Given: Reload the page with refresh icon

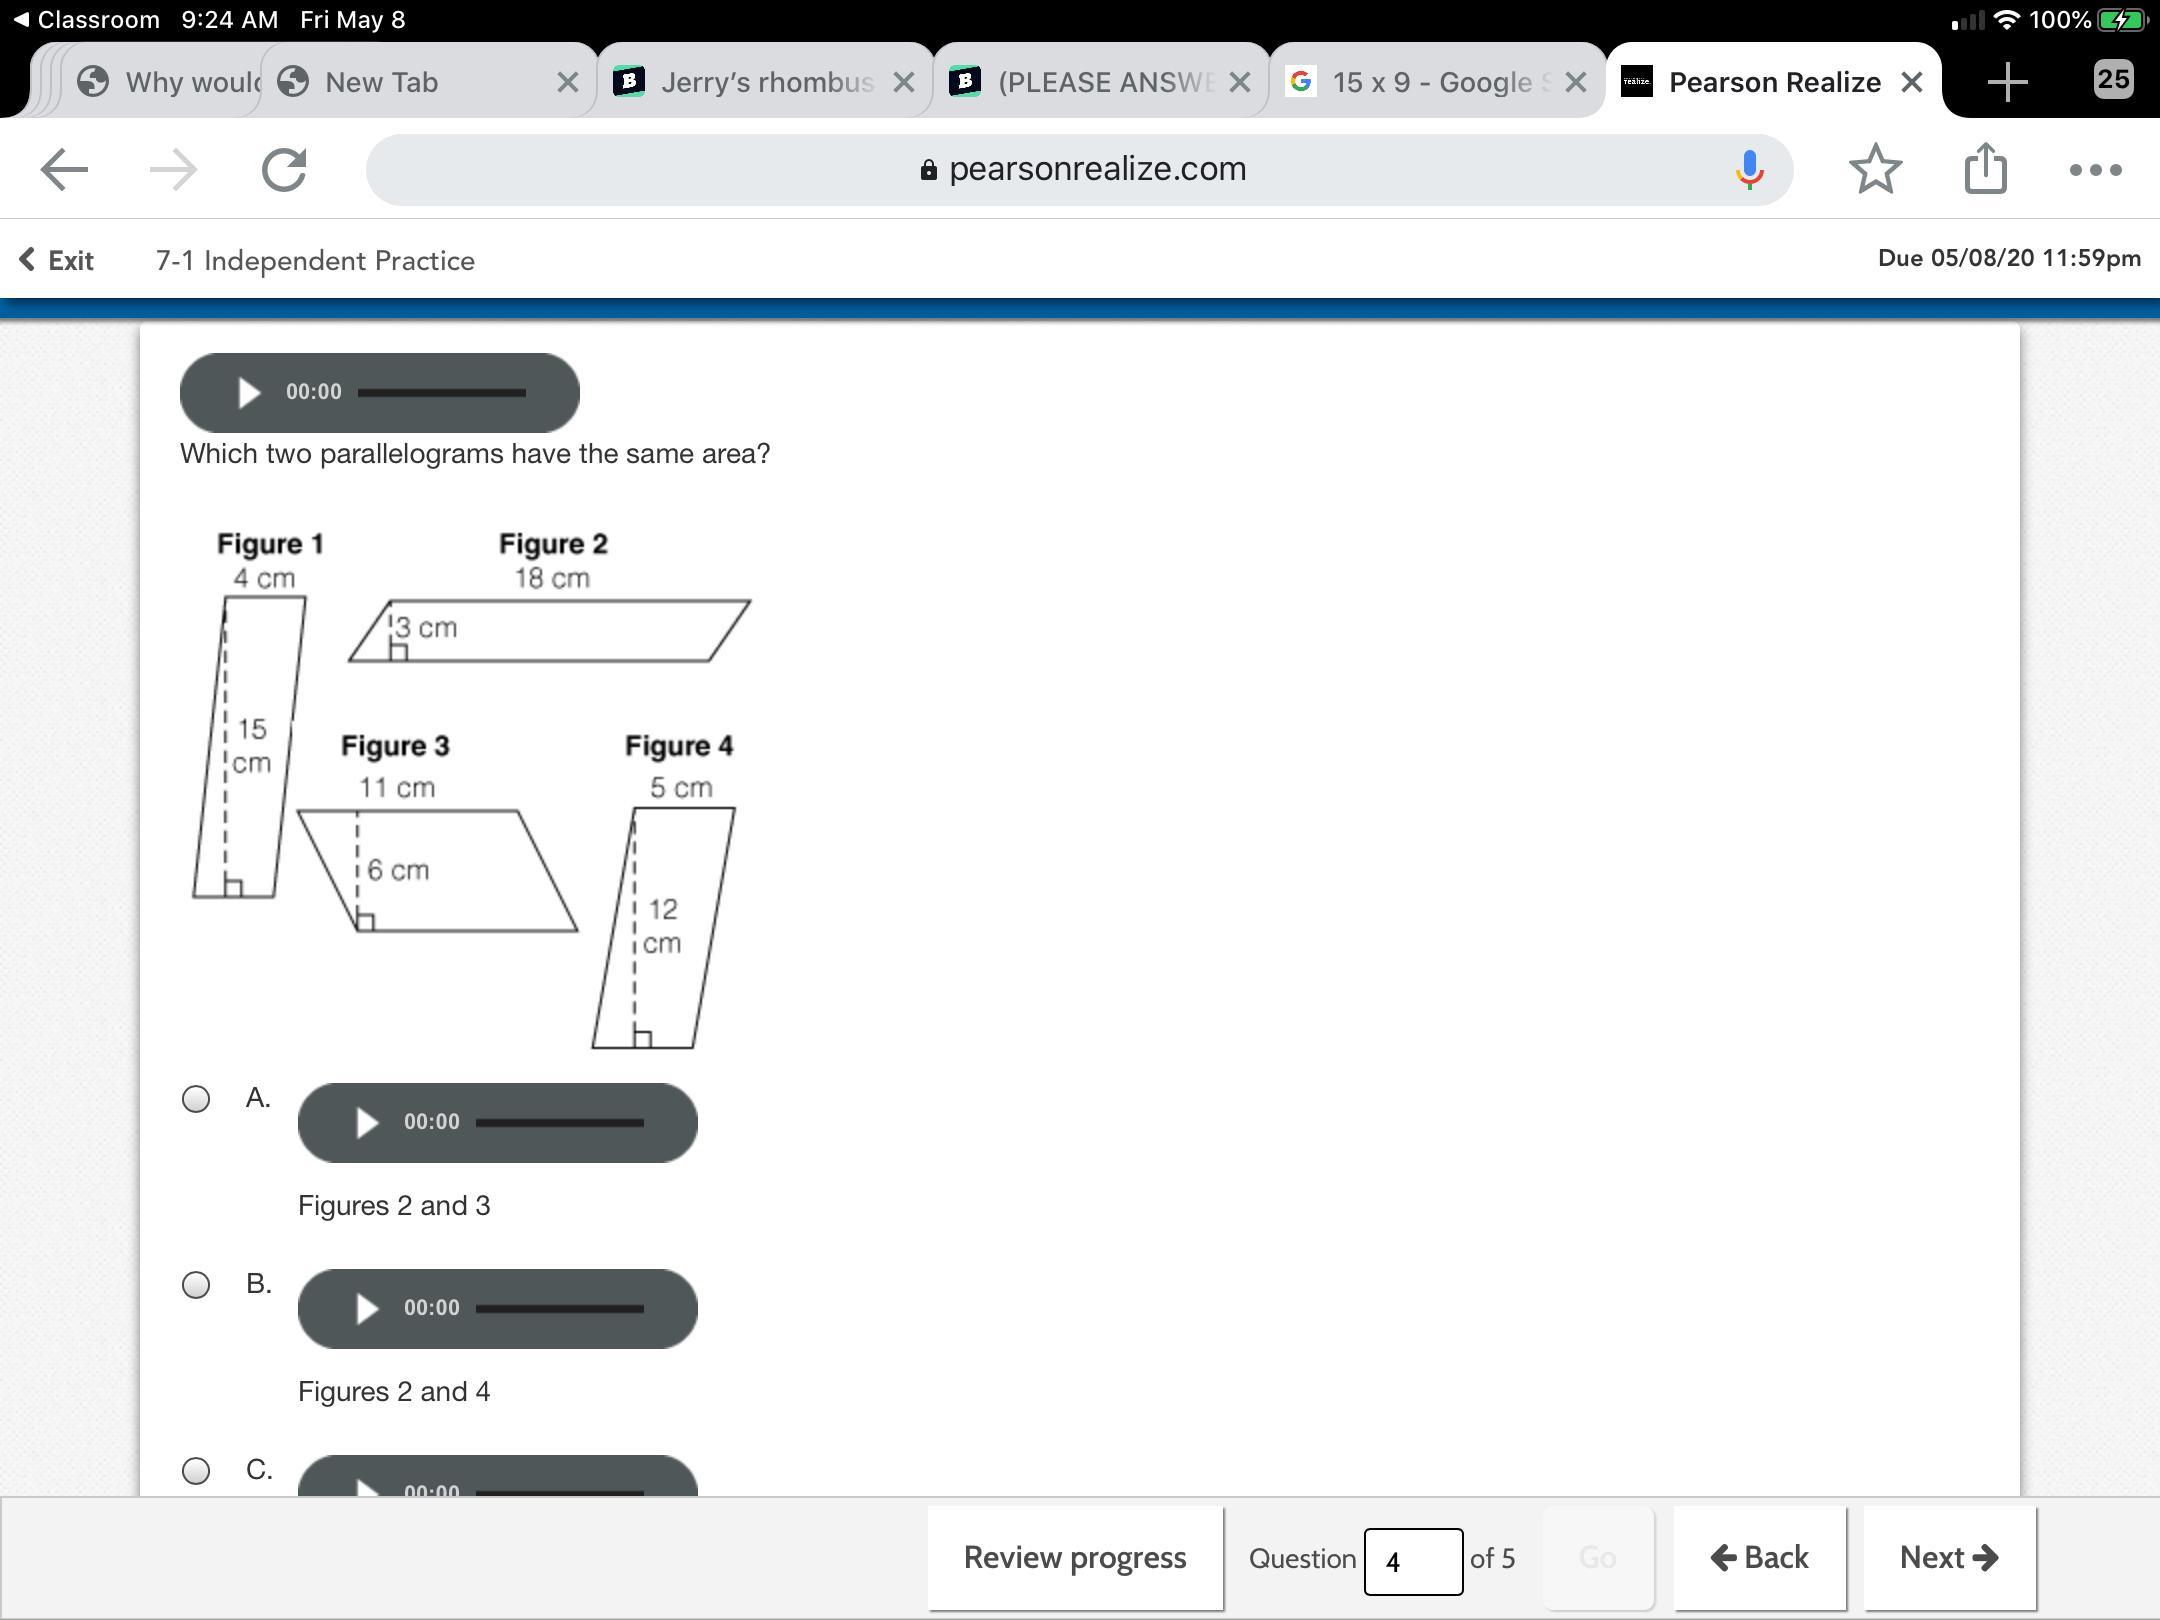Looking at the screenshot, I should (284, 170).
